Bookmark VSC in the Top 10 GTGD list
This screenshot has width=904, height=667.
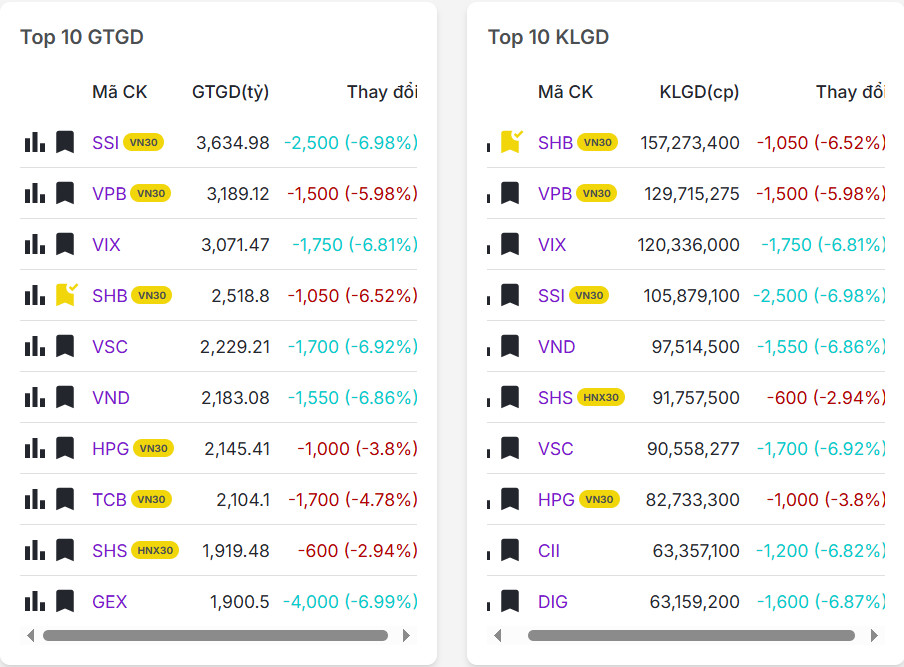pyautogui.click(x=65, y=346)
